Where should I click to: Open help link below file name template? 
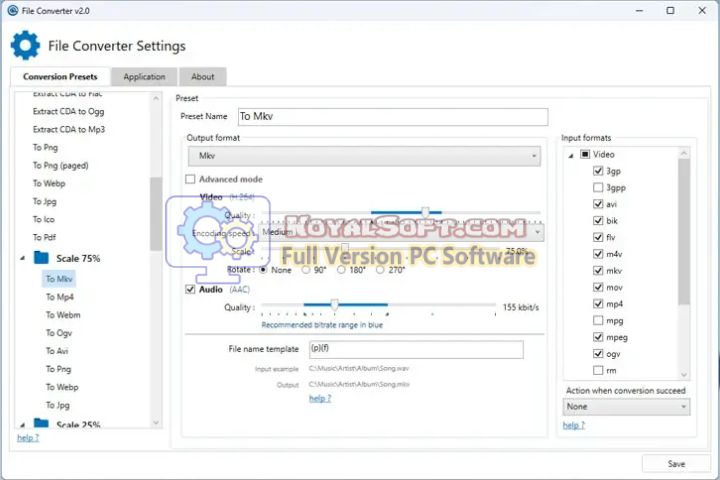tap(320, 398)
